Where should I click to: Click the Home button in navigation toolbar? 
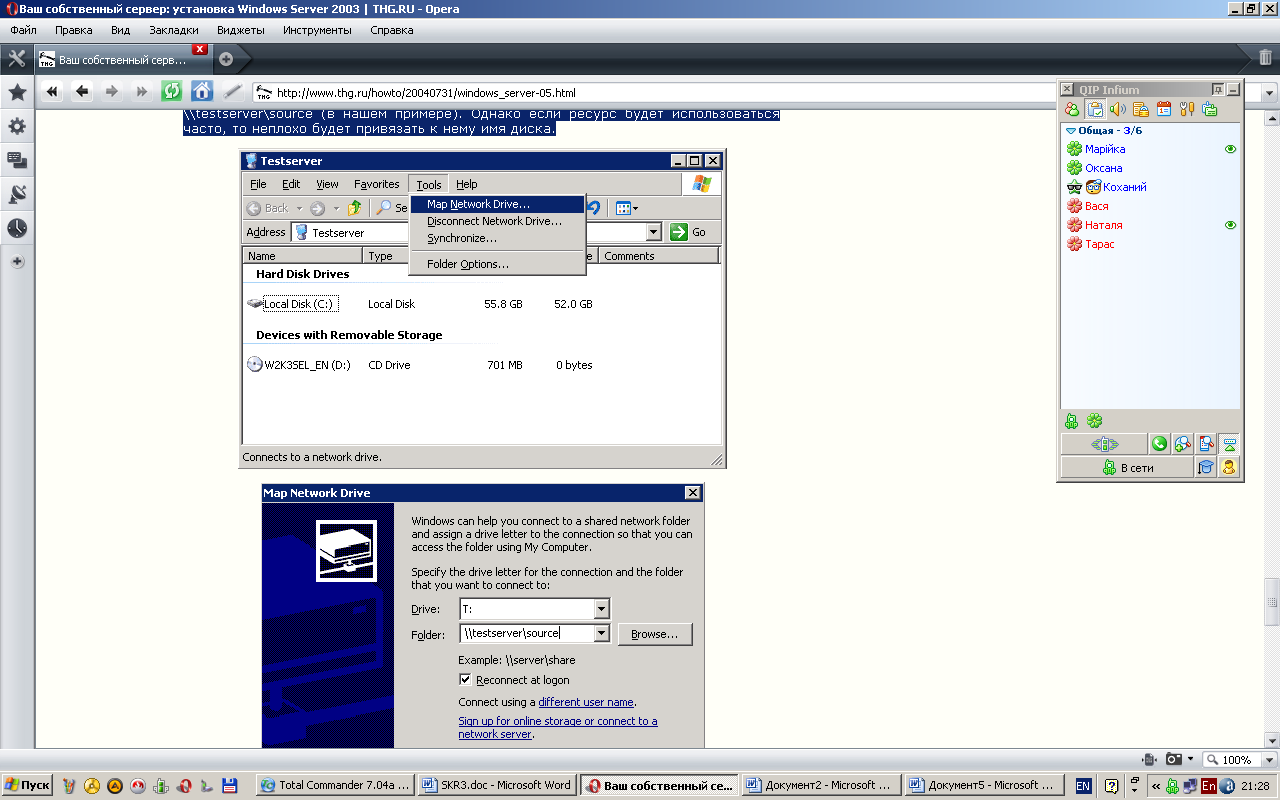(202, 91)
